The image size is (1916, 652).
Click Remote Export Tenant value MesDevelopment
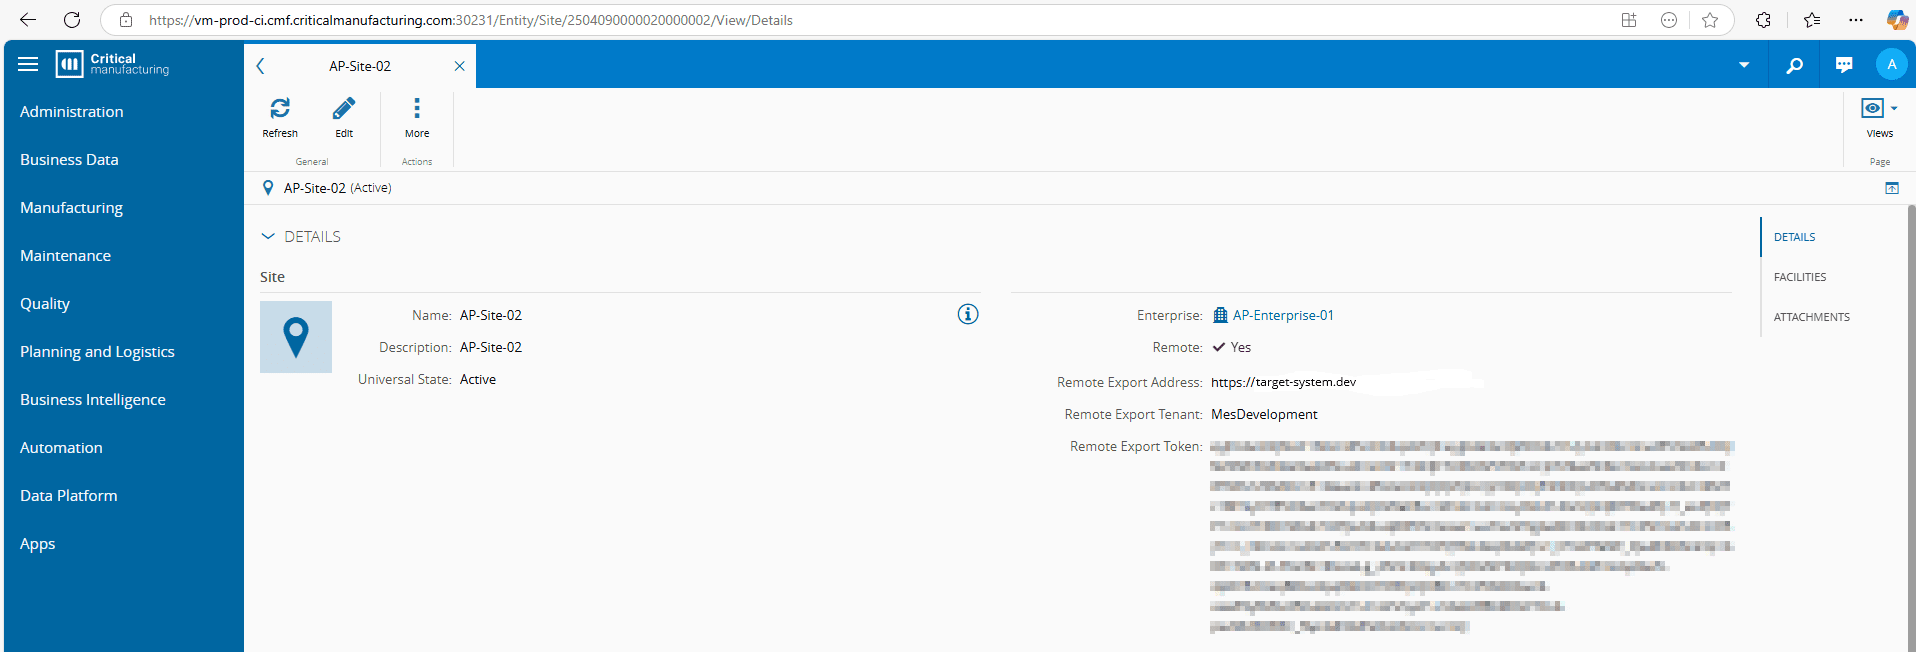(x=1264, y=414)
